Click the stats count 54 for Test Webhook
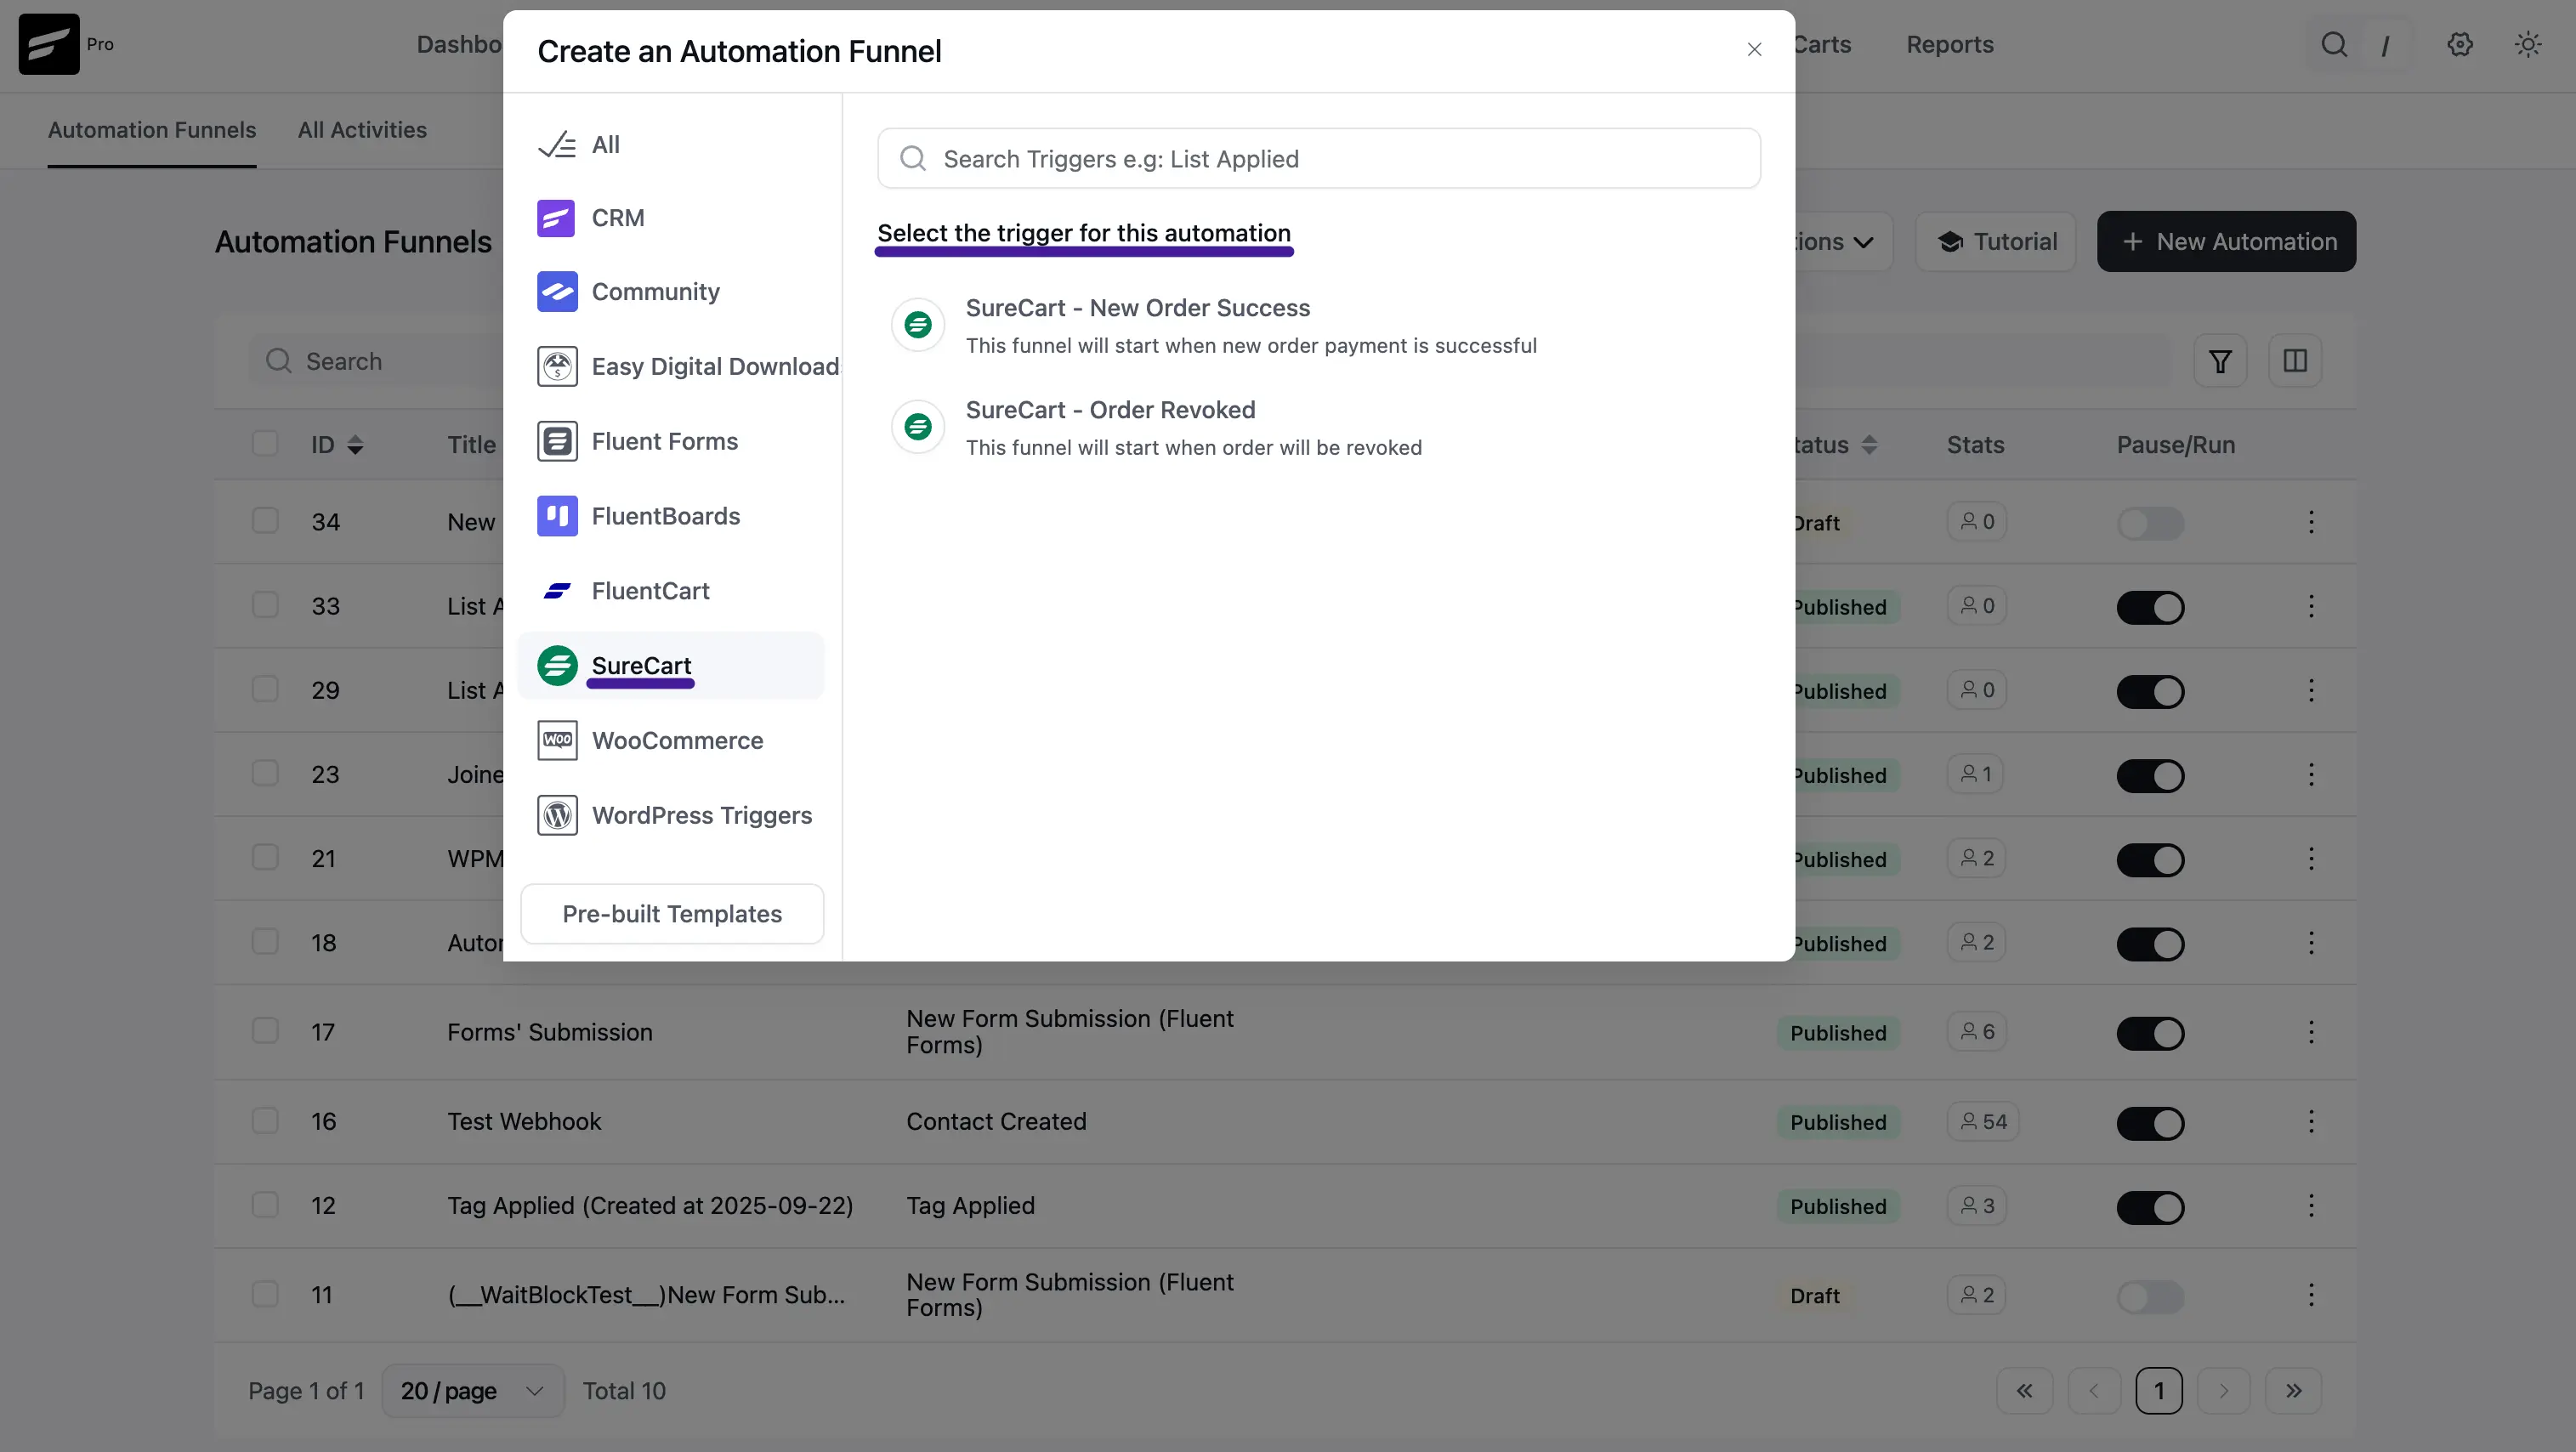The image size is (2576, 1452). (1983, 1122)
